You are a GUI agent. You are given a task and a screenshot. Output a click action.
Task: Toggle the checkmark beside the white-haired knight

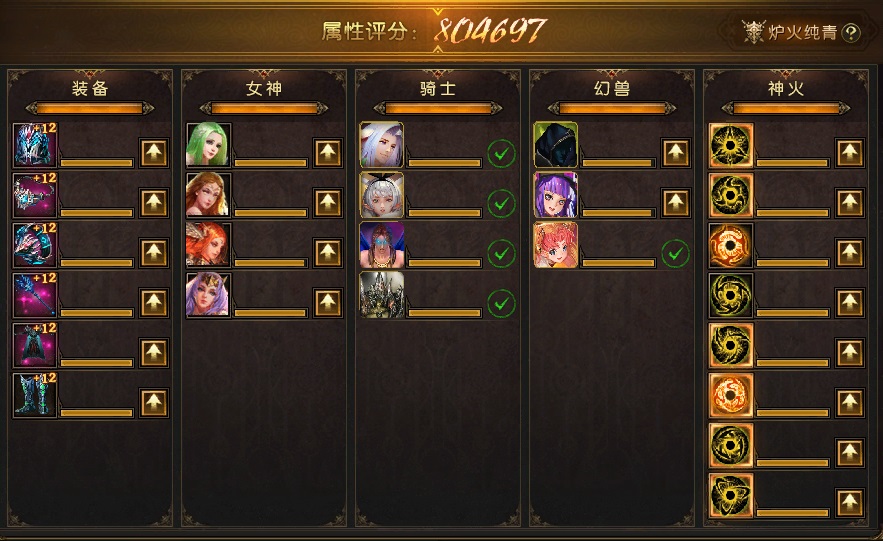tap(501, 154)
